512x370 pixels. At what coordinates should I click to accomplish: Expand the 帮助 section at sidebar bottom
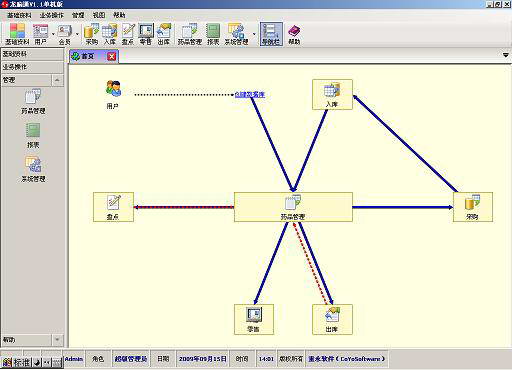[57, 340]
